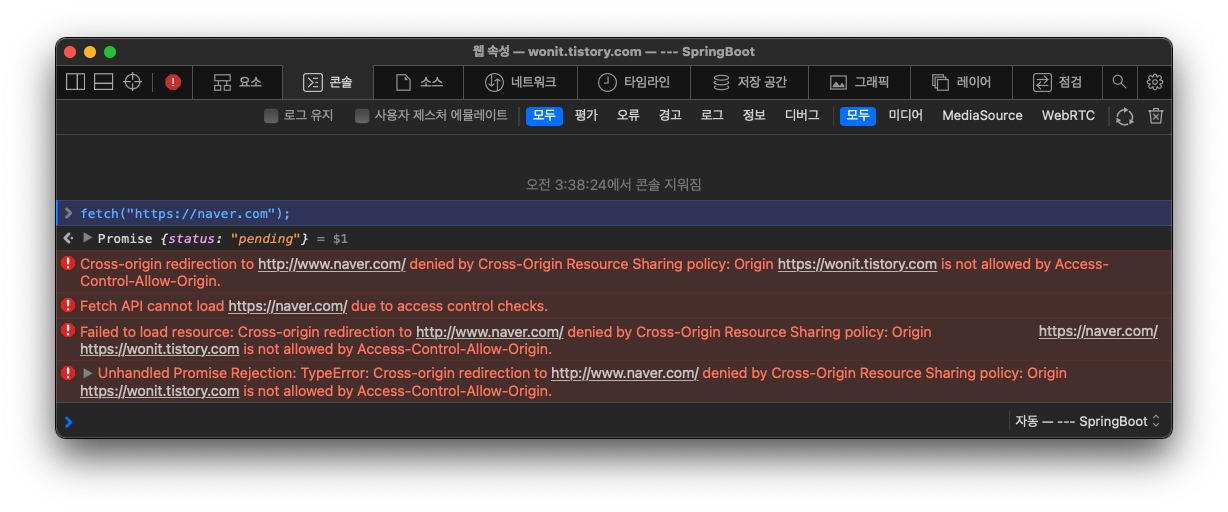The width and height of the screenshot is (1228, 512).
Task: Reload page with the refresh icon
Action: click(1125, 116)
